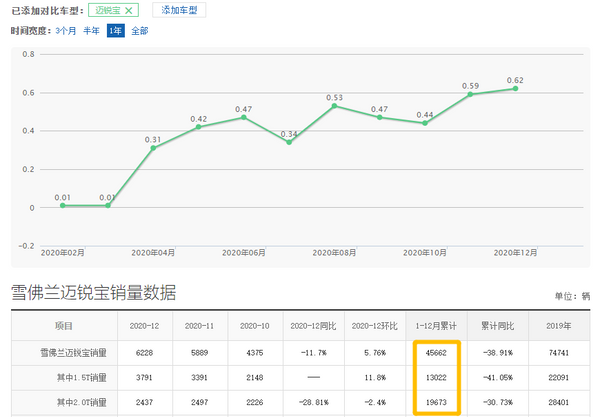
Task: Click the cumulative total cell 45662
Action: pyautogui.click(x=436, y=353)
